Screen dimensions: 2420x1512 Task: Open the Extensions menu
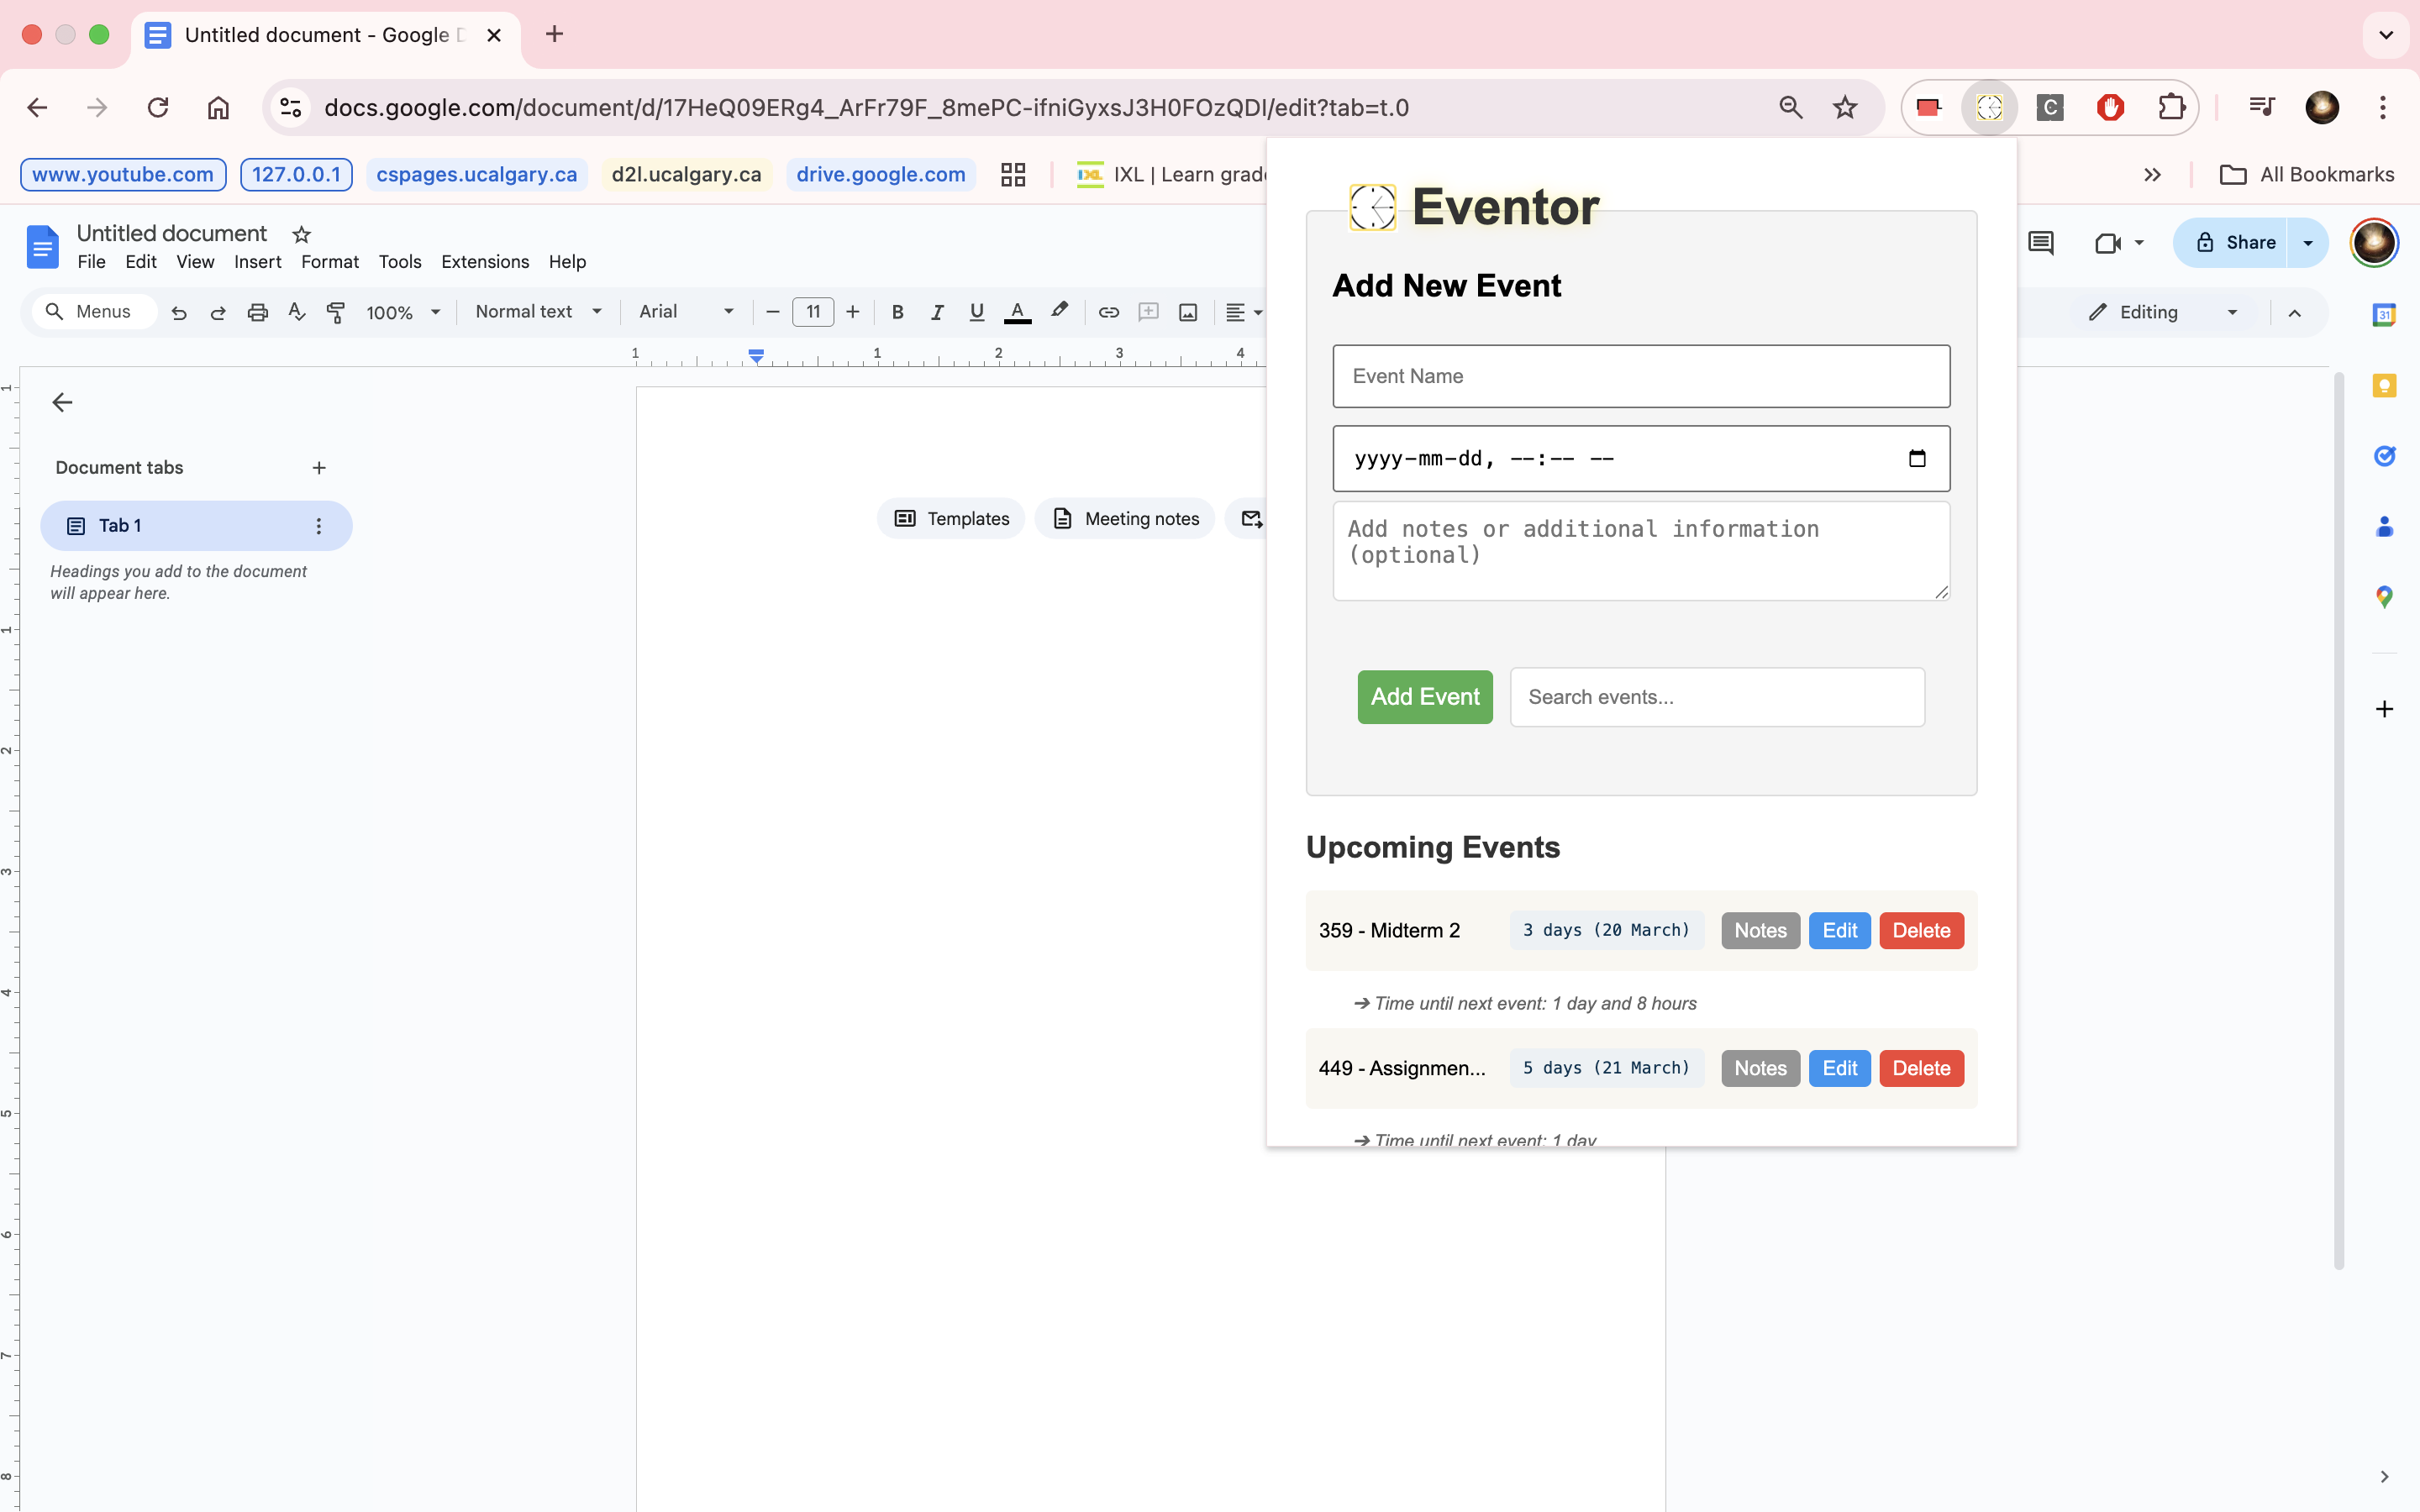click(x=485, y=262)
